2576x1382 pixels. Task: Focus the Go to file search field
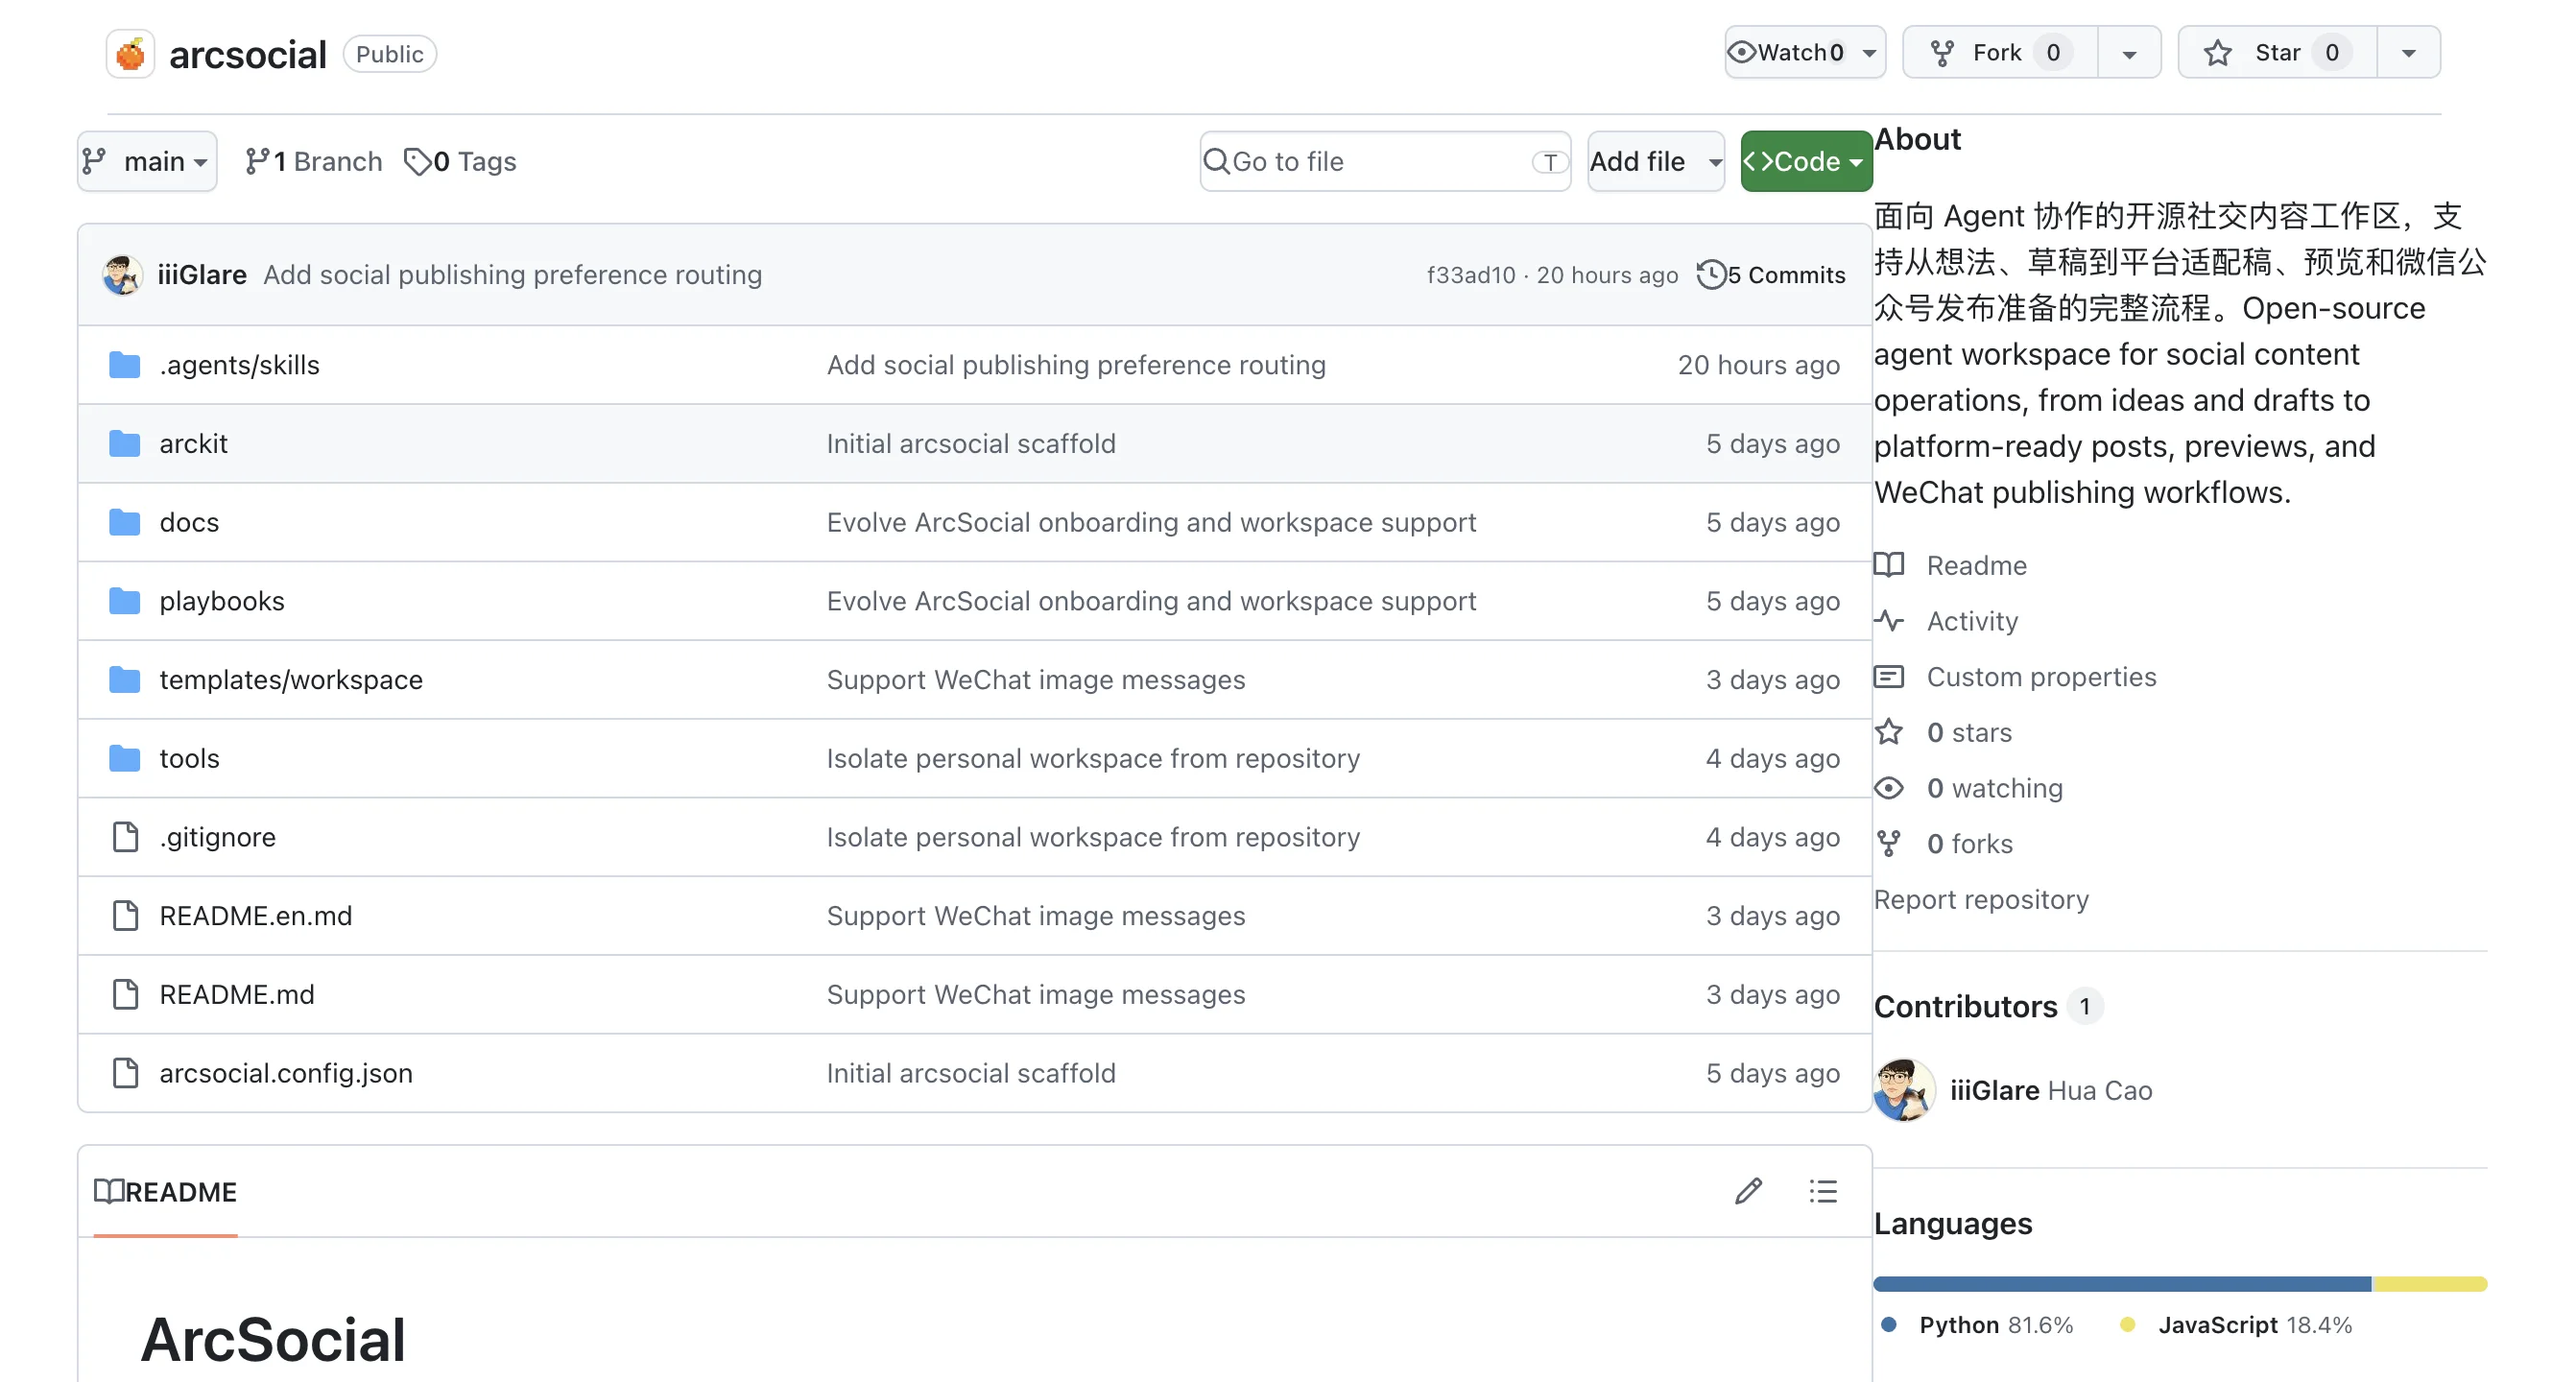(1385, 161)
